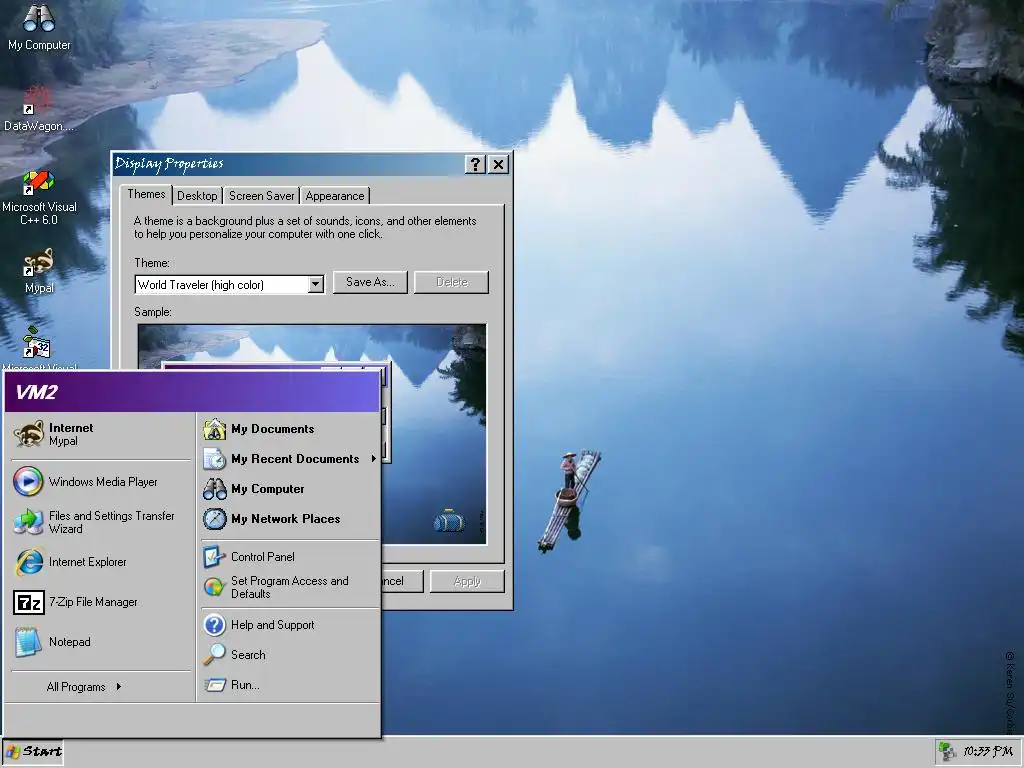Open My Computer desktop icon with binoculars
The width and height of the screenshot is (1024, 768).
point(39,27)
